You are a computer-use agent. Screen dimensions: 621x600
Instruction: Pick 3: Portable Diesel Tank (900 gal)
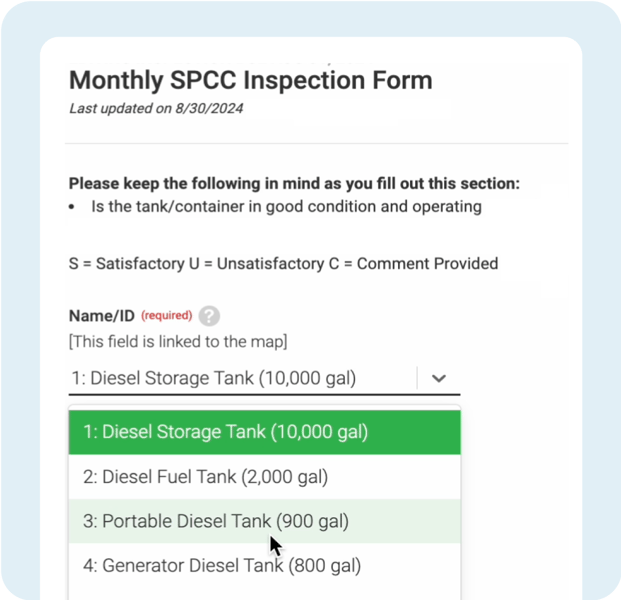click(216, 521)
